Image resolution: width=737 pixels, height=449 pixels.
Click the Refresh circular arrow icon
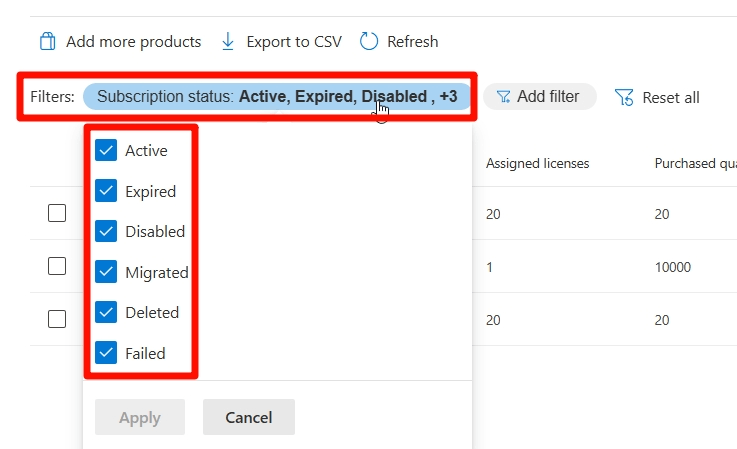pyautogui.click(x=369, y=42)
